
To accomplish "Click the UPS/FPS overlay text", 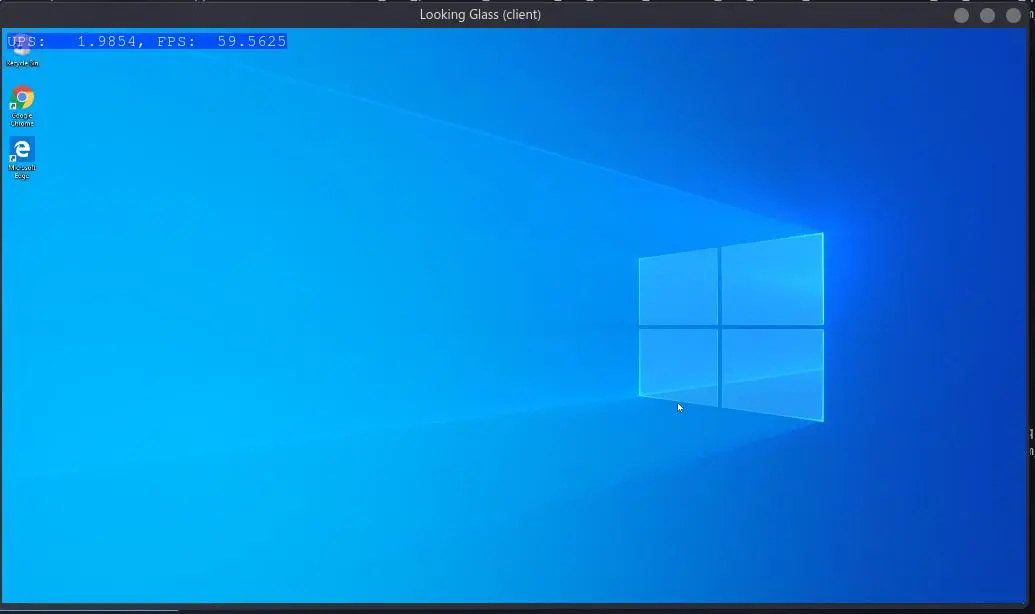I will tap(147, 42).
